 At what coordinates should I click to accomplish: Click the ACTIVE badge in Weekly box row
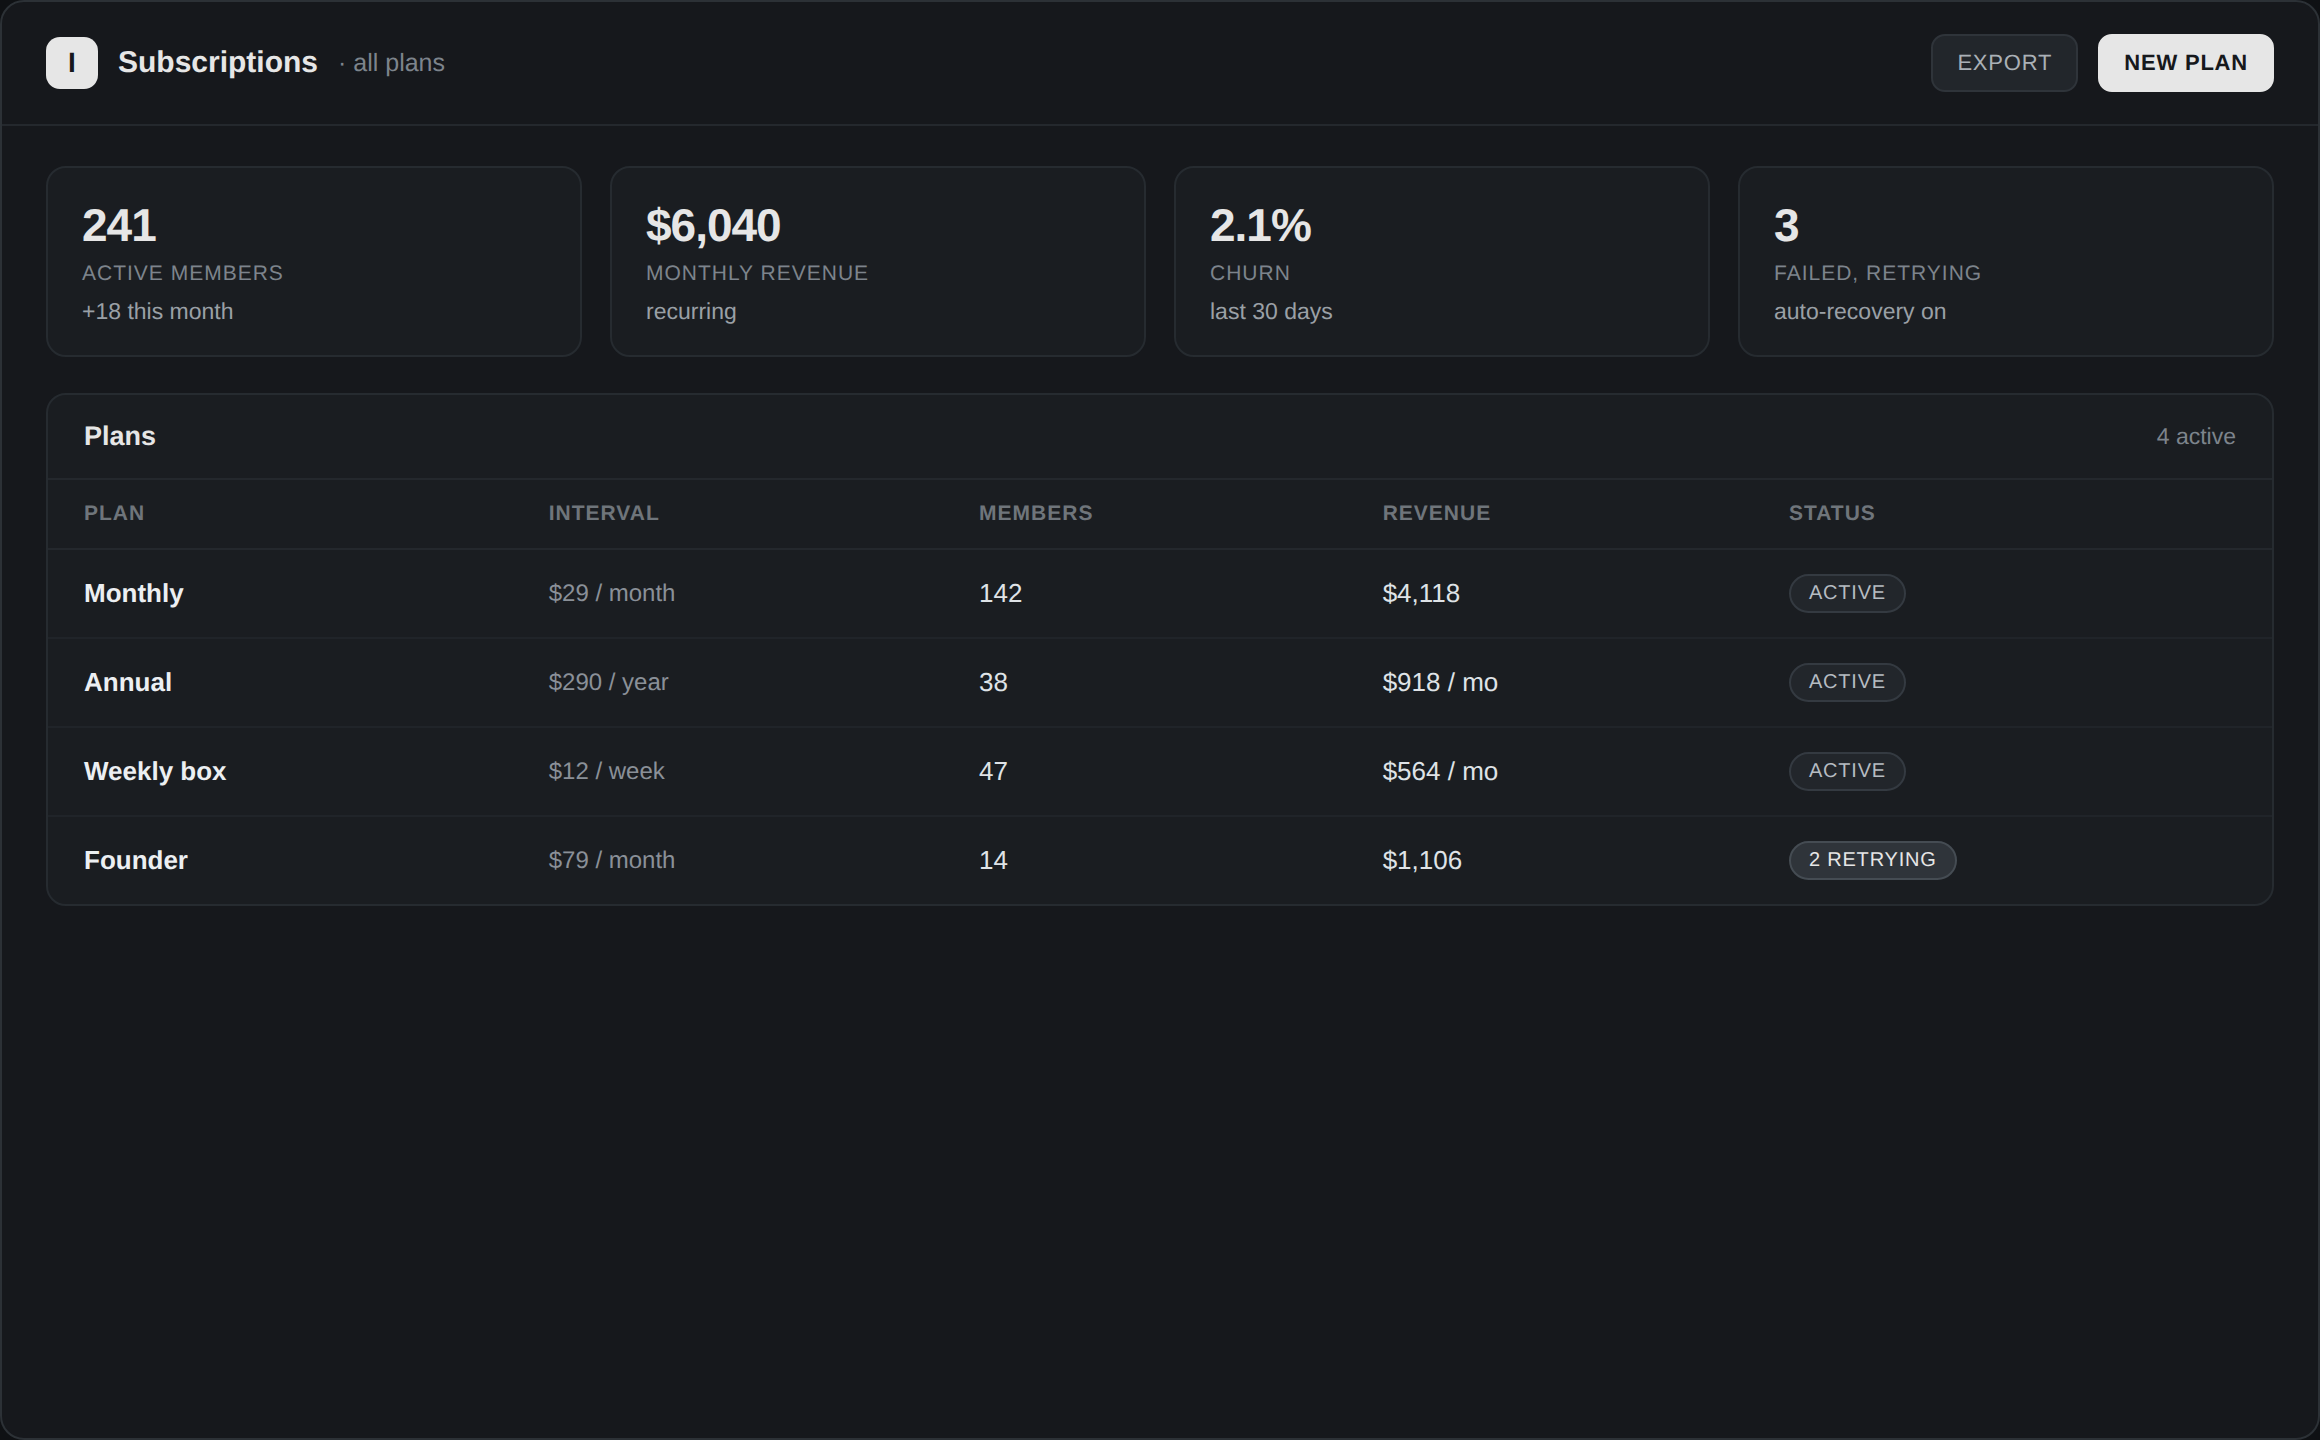click(1847, 771)
